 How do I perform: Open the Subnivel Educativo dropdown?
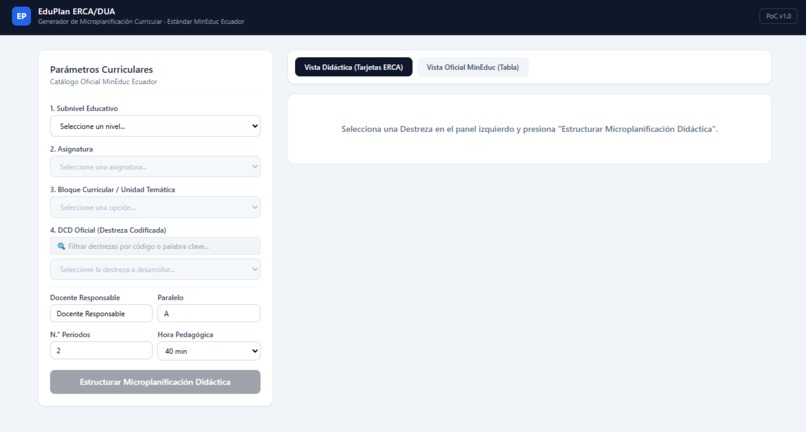155,126
